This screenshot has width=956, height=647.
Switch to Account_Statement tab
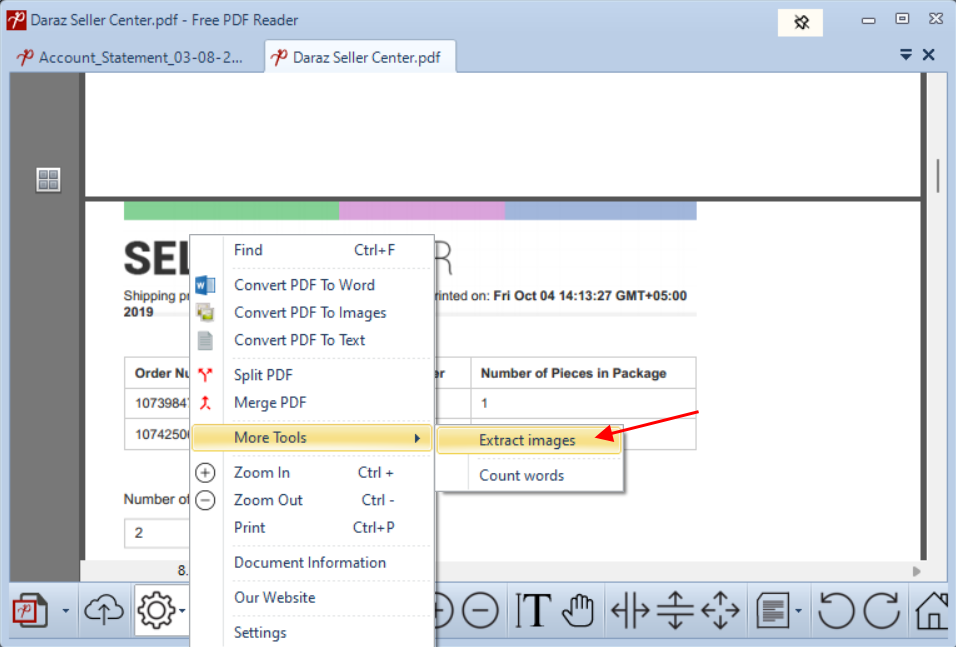click(130, 57)
